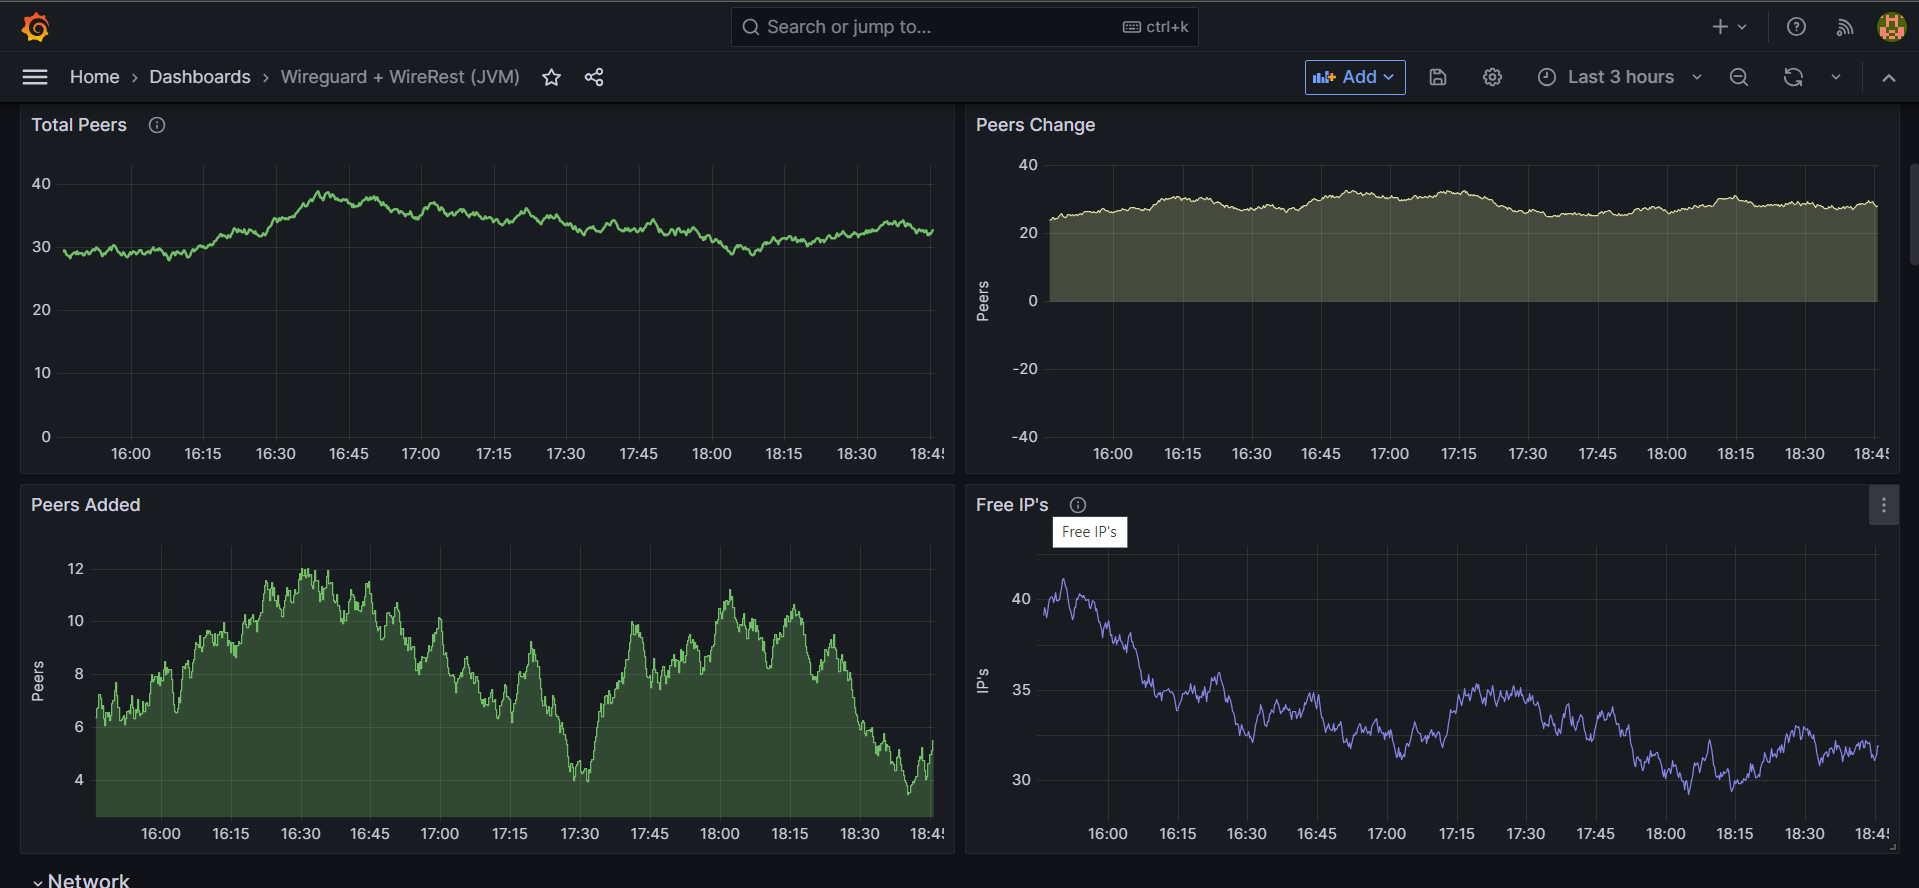
Task: Open dashboard settings gear icon
Action: pos(1492,77)
